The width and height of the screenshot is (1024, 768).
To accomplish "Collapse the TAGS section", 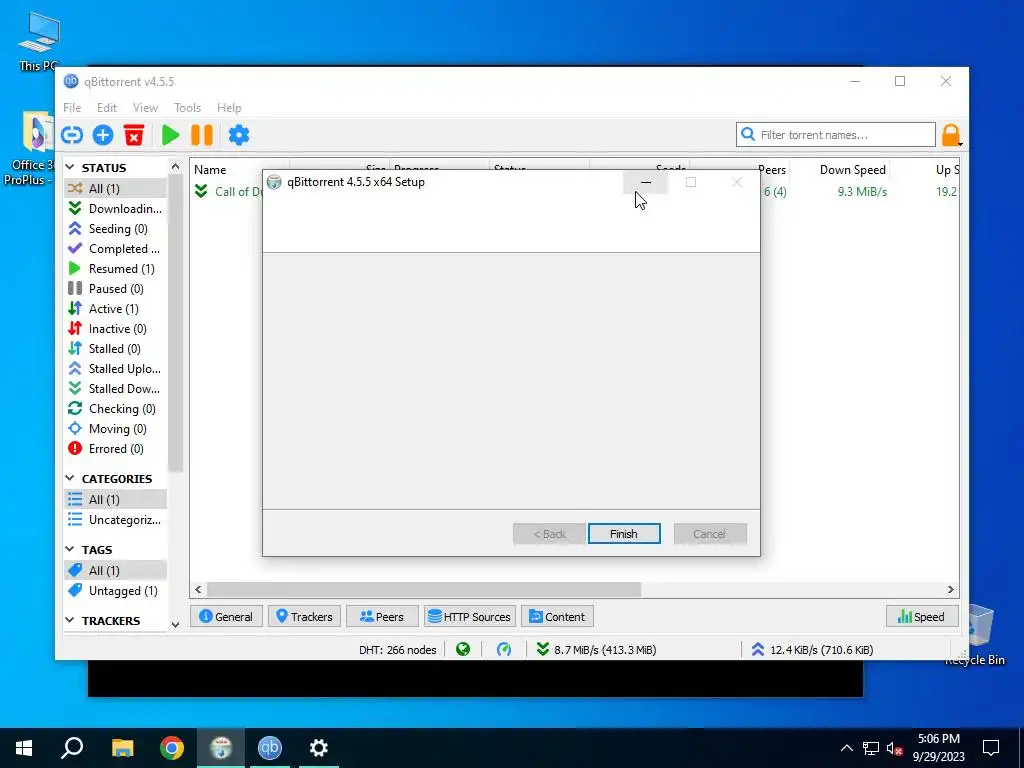I will 70,550.
